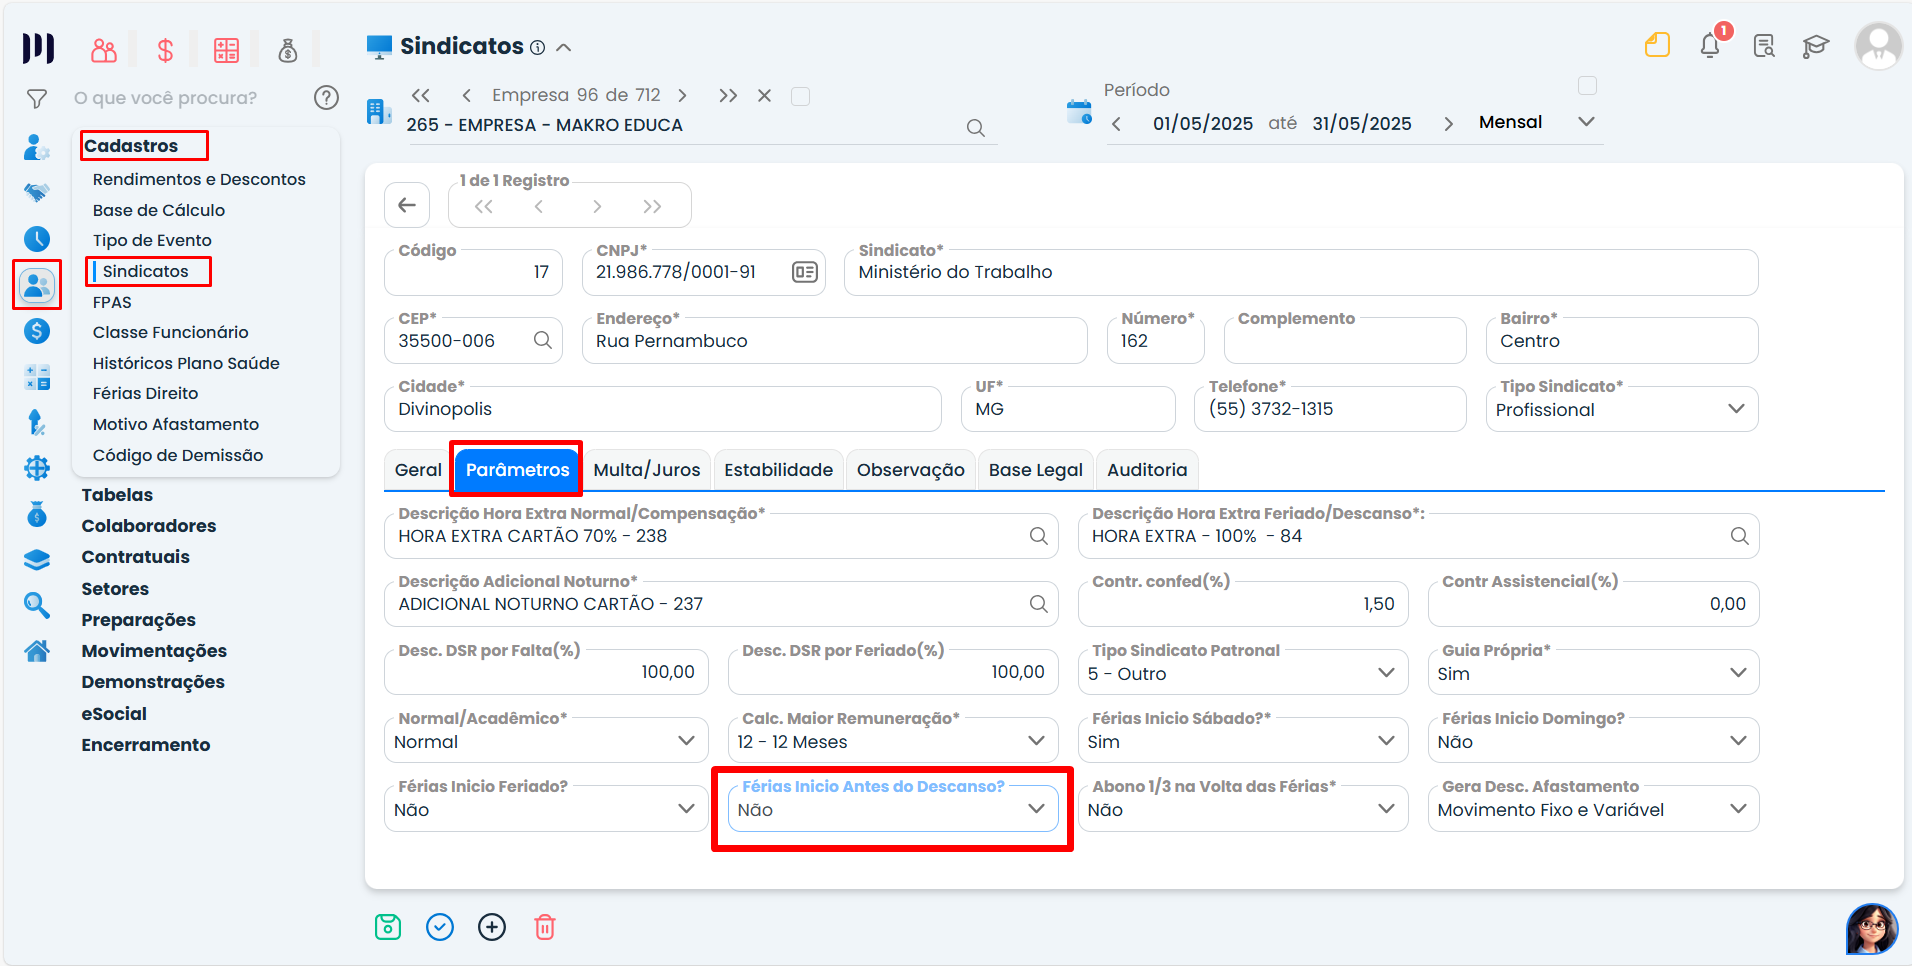Open FPAS in the Cadastros menu
The image size is (1912, 966).
pyautogui.click(x=112, y=302)
